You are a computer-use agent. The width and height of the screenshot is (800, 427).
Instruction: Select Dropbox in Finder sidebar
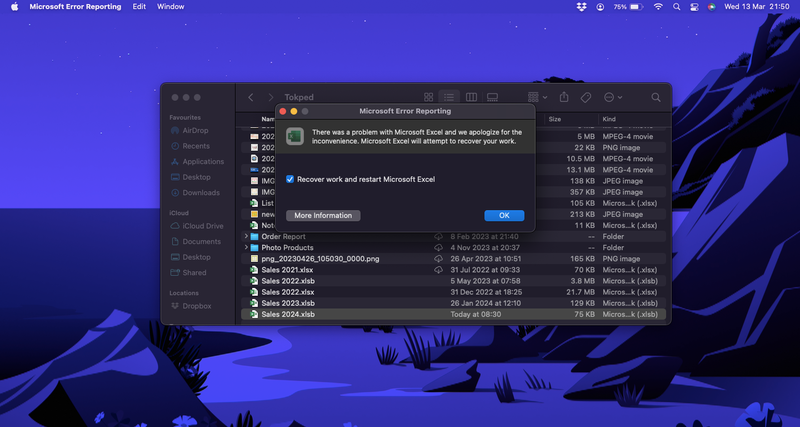196,306
